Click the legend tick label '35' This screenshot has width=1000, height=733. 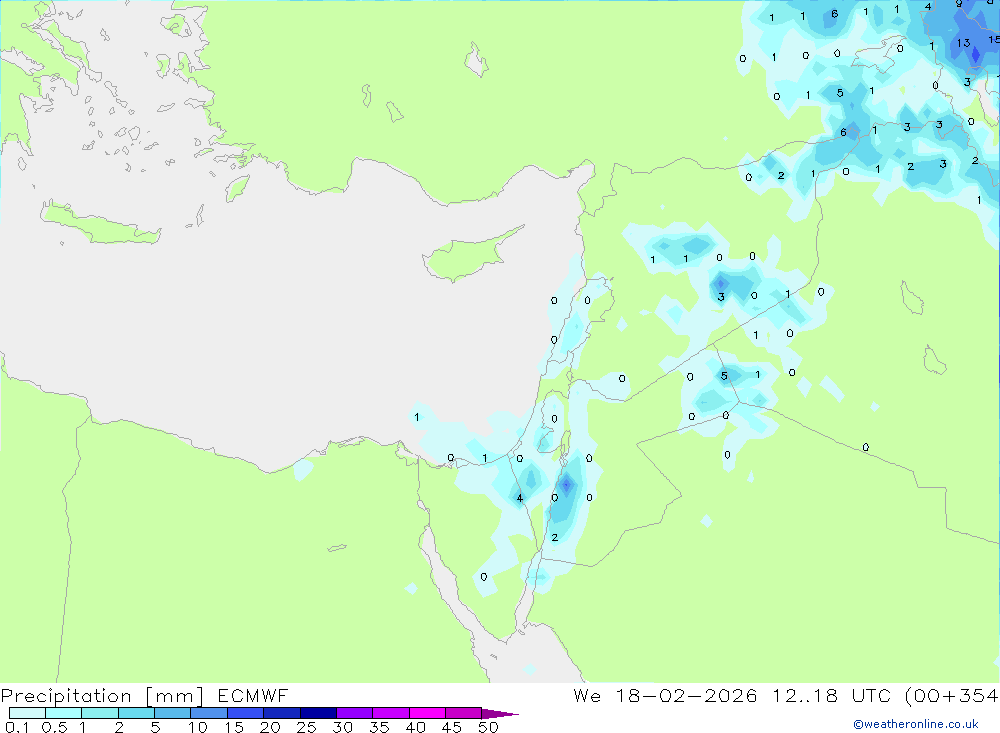(x=379, y=727)
